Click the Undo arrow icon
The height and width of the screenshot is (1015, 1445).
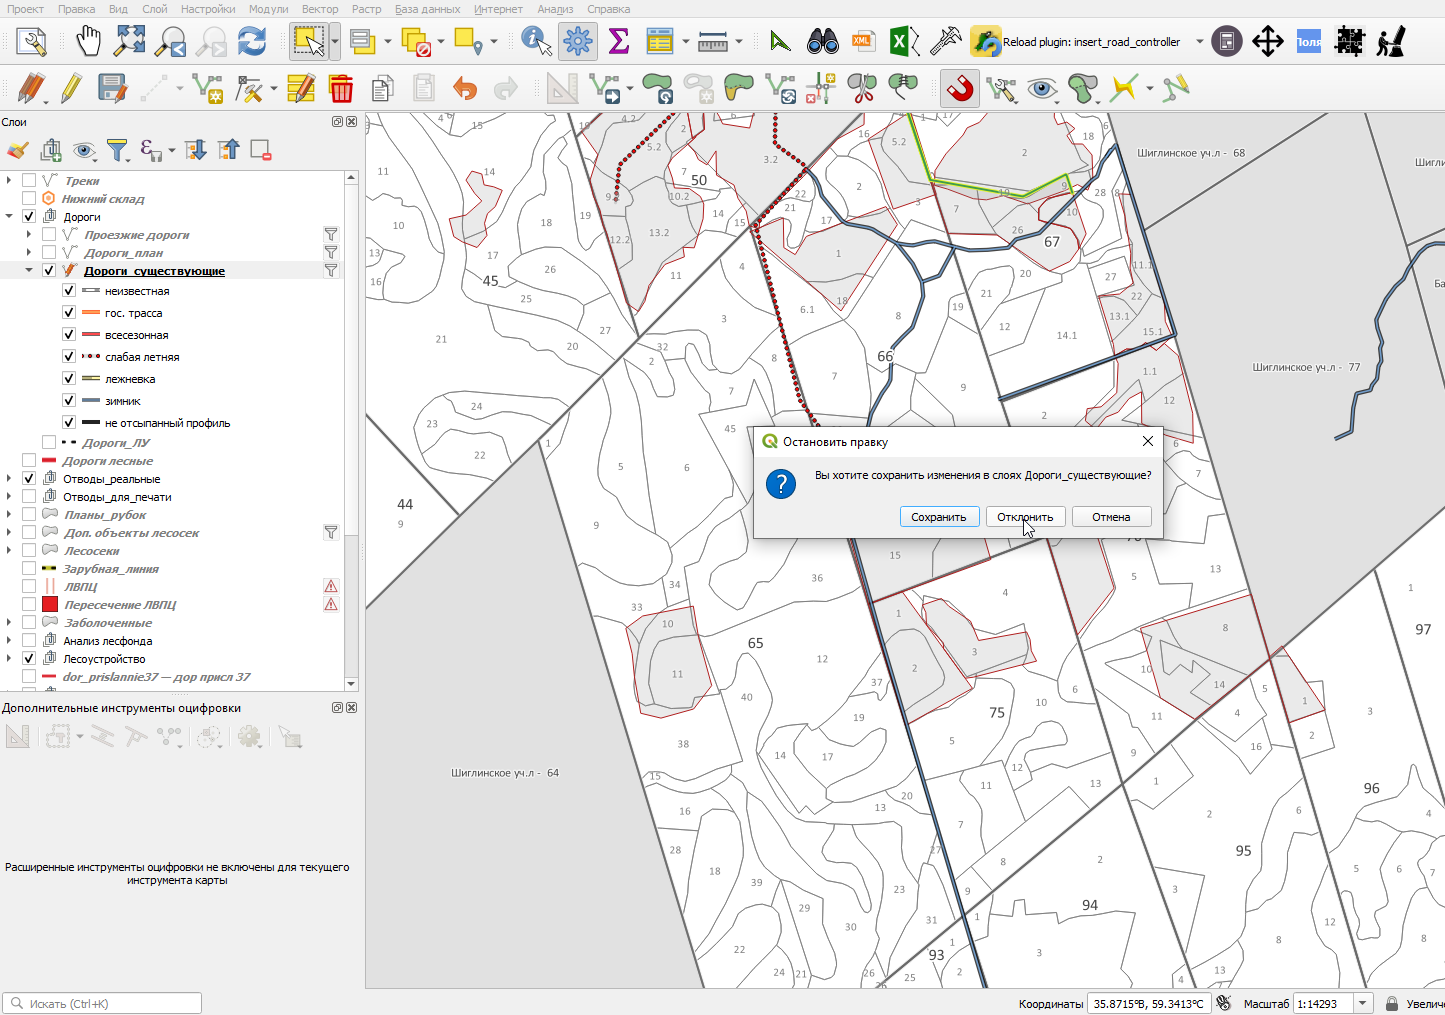tap(465, 89)
